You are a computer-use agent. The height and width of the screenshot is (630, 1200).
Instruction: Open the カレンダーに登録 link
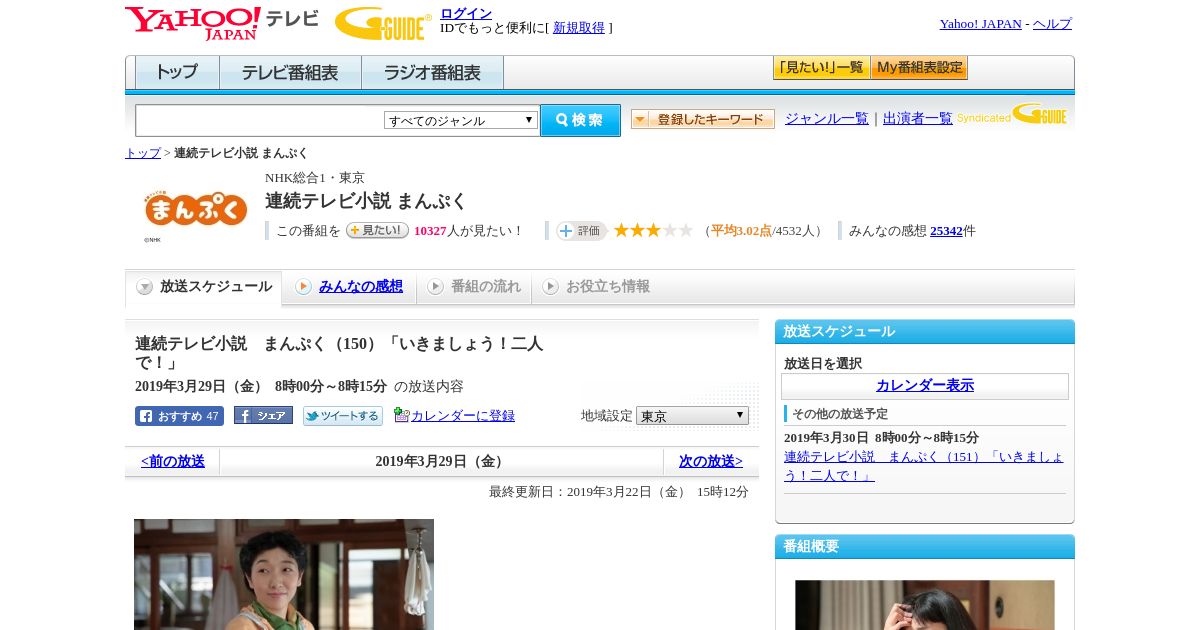[463, 416]
